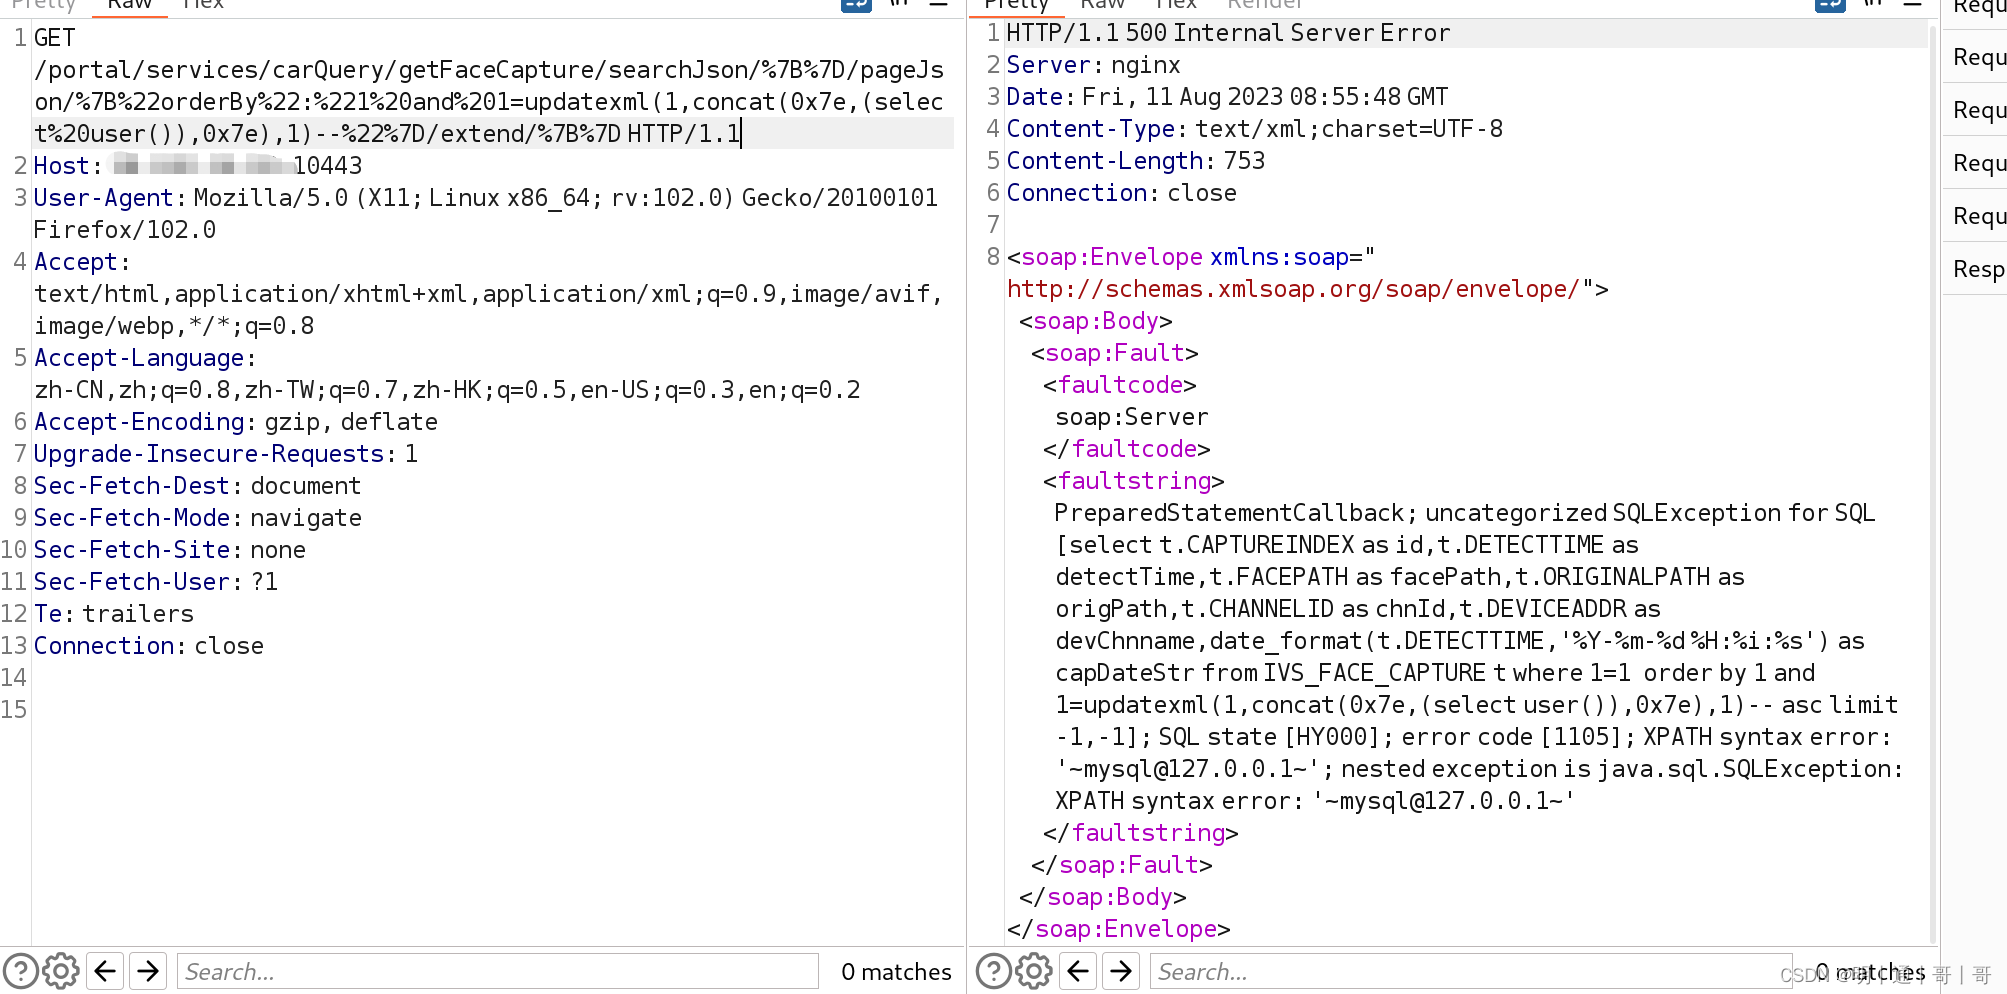This screenshot has width=2007, height=994.
Task: Open response pane search settings gear
Action: pyautogui.click(x=1034, y=971)
